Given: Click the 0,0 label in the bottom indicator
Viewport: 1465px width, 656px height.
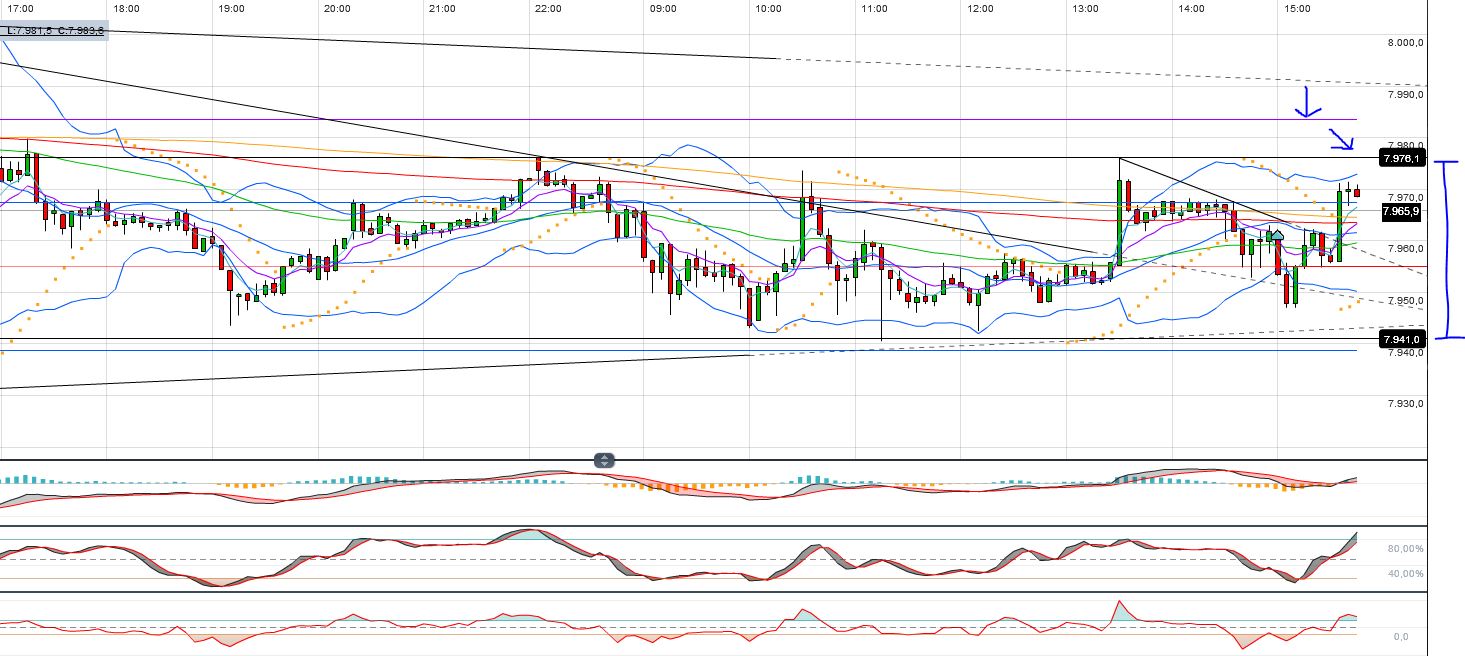Looking at the screenshot, I should 1402,636.
